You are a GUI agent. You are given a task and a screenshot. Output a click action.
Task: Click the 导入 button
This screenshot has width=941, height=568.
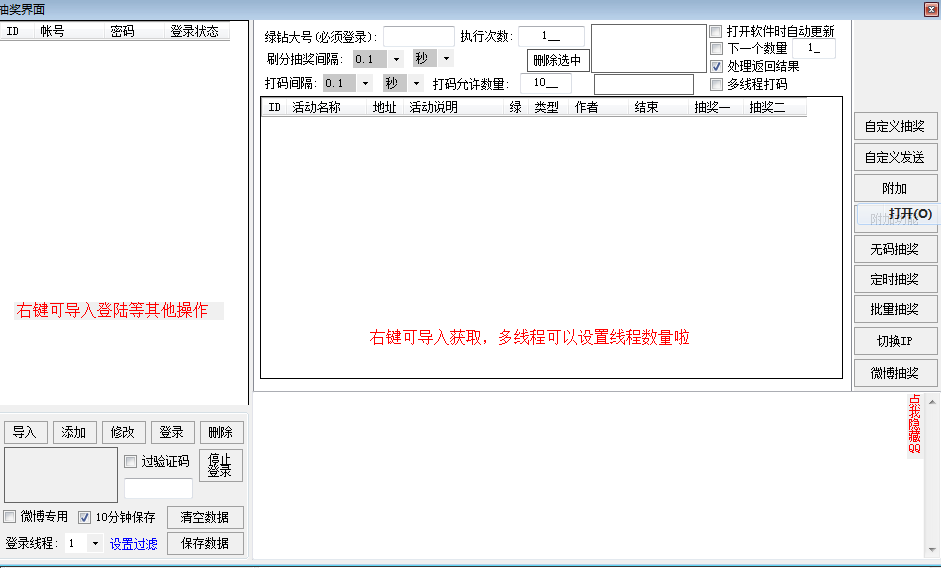25,432
